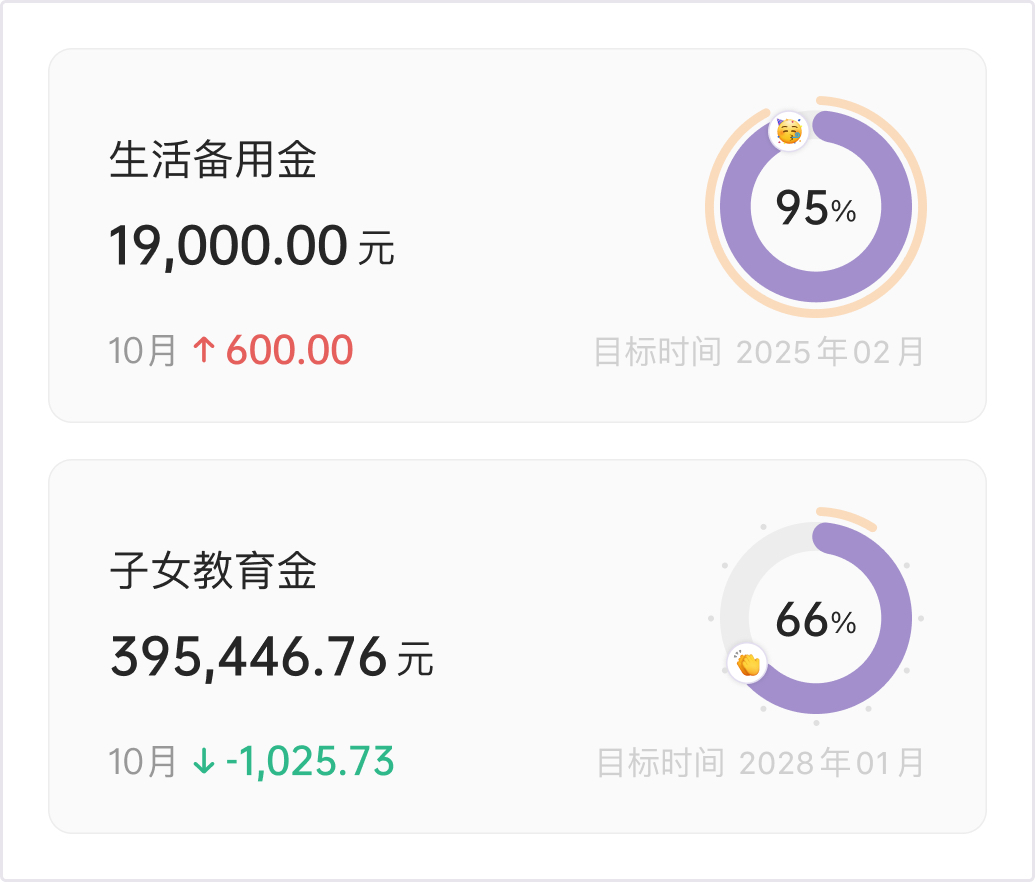Open the 子女教育金 savings goal title
The image size is (1035, 882).
[x=213, y=570]
